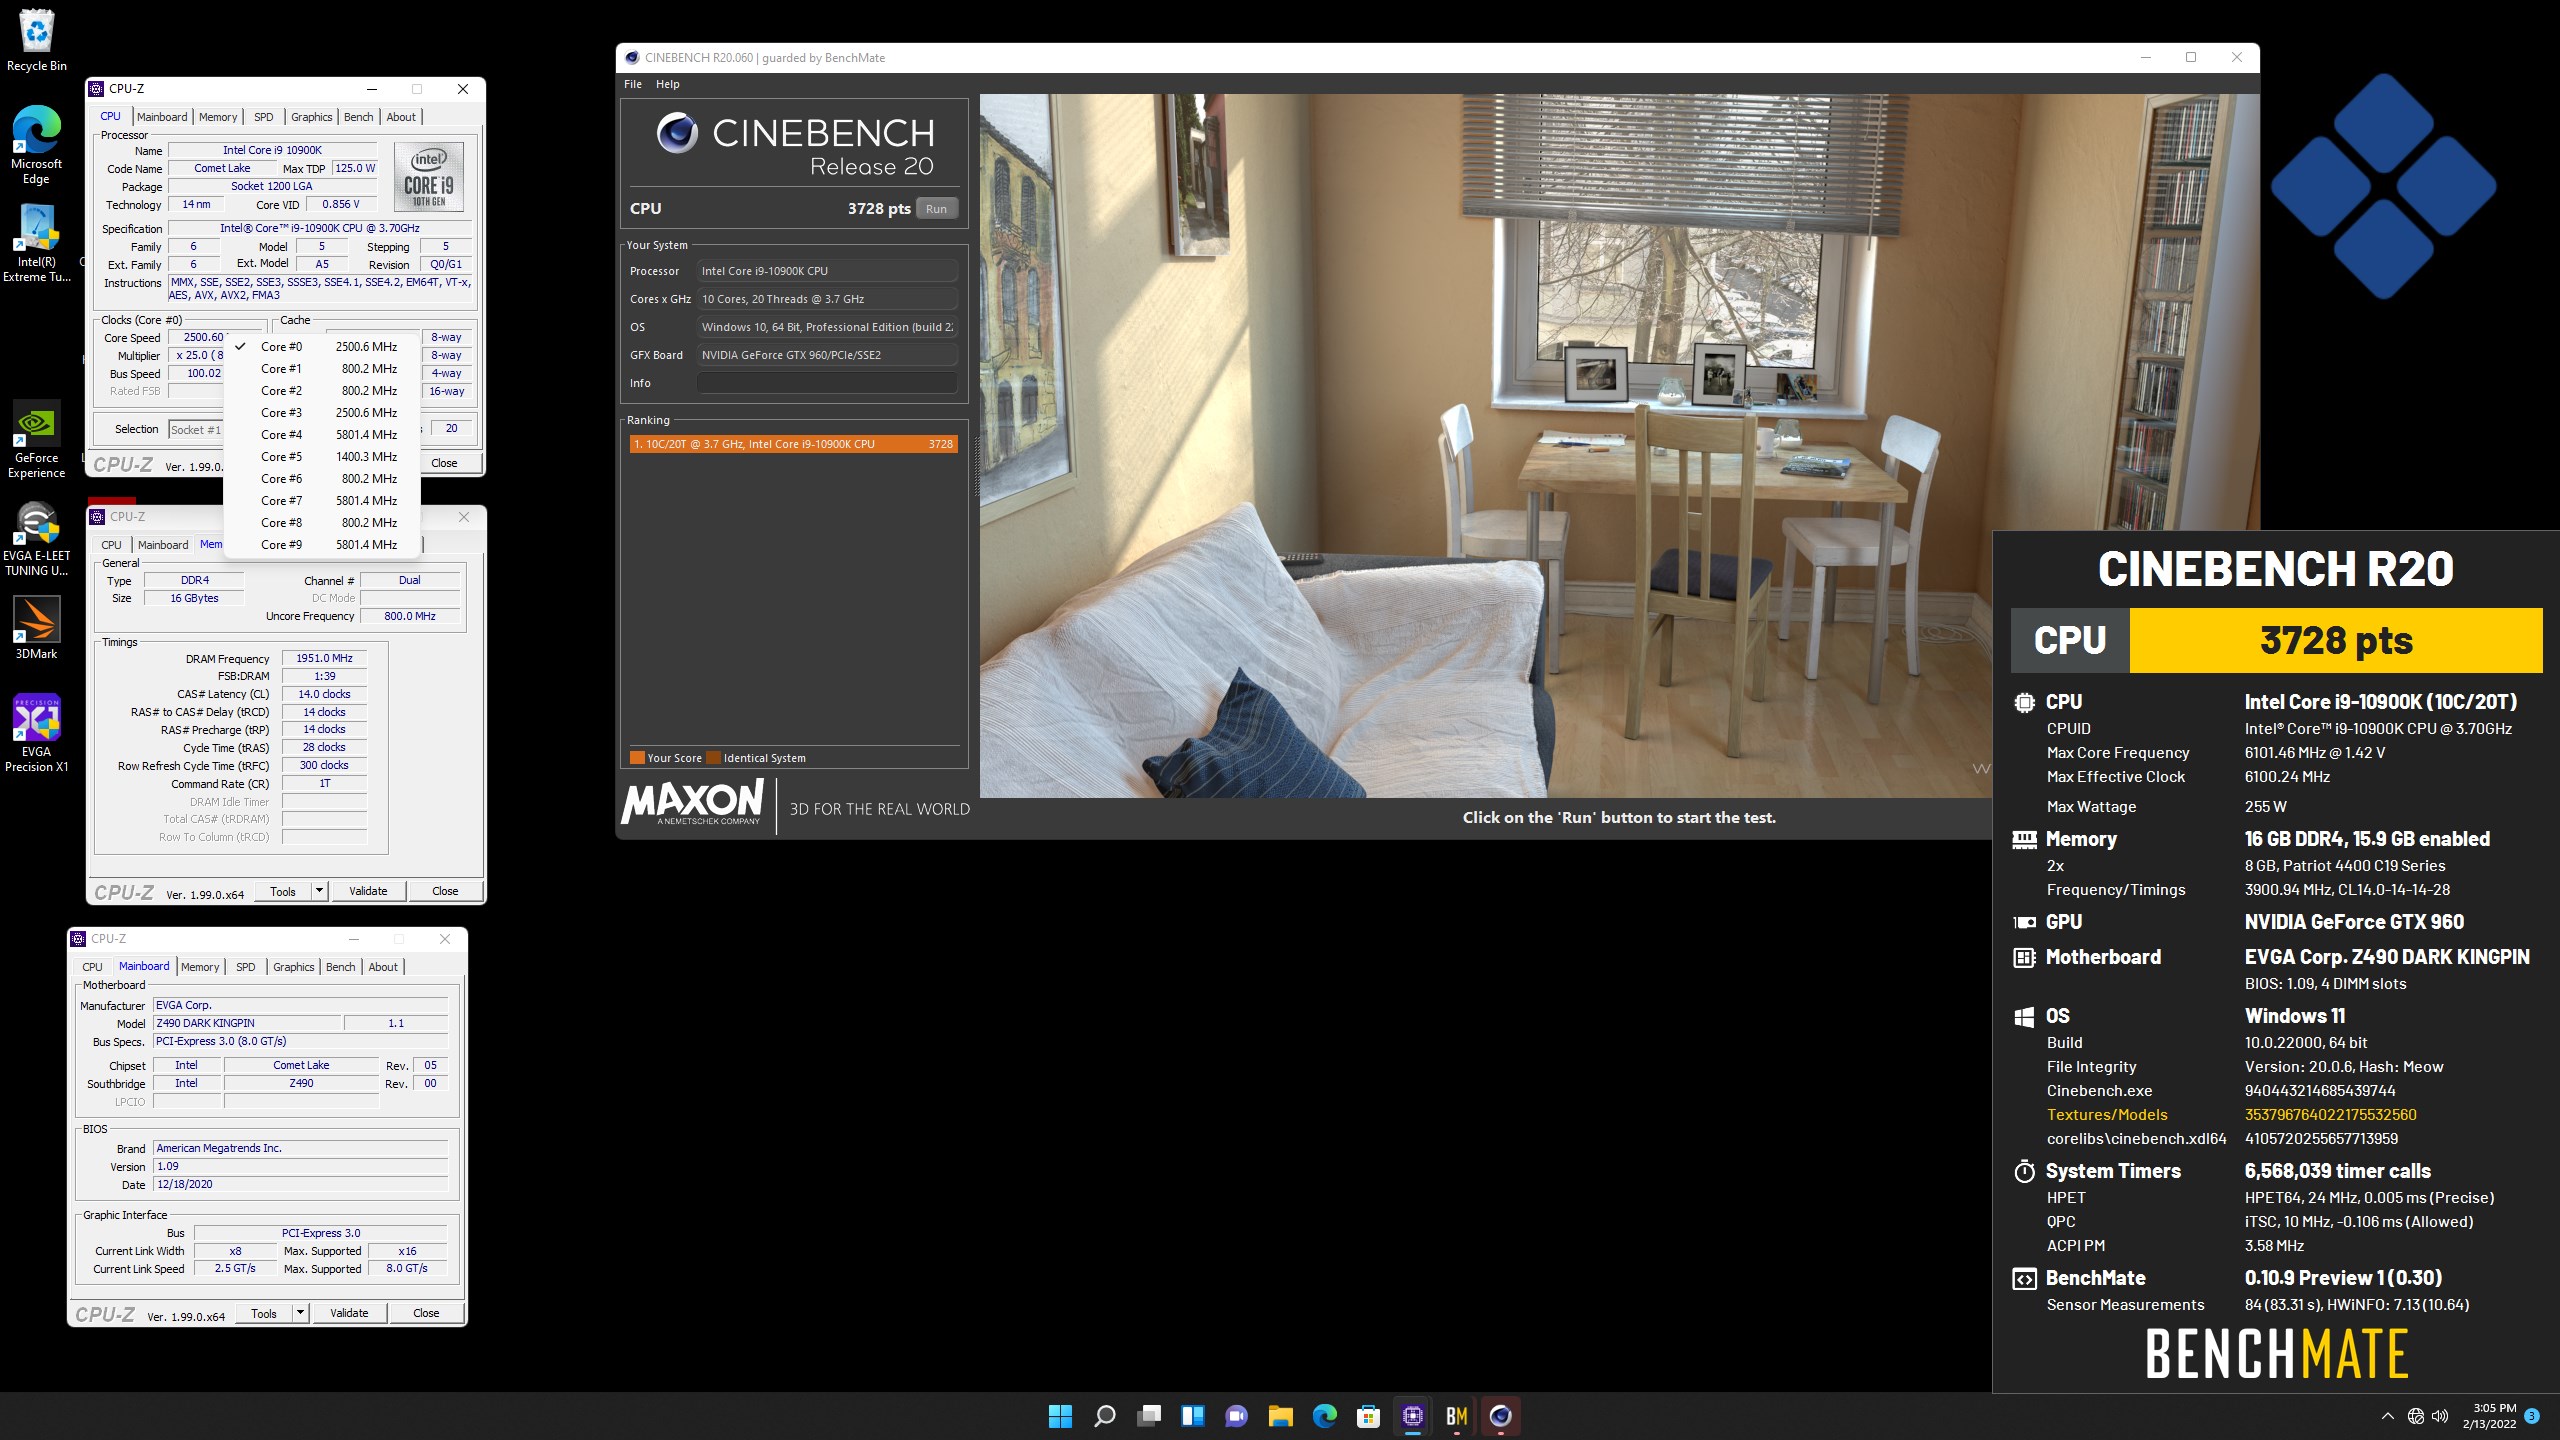Image resolution: width=2560 pixels, height=1440 pixels.
Task: Open Tools dropdown arrow in mainboard CPU-Z
Action: (301, 1313)
